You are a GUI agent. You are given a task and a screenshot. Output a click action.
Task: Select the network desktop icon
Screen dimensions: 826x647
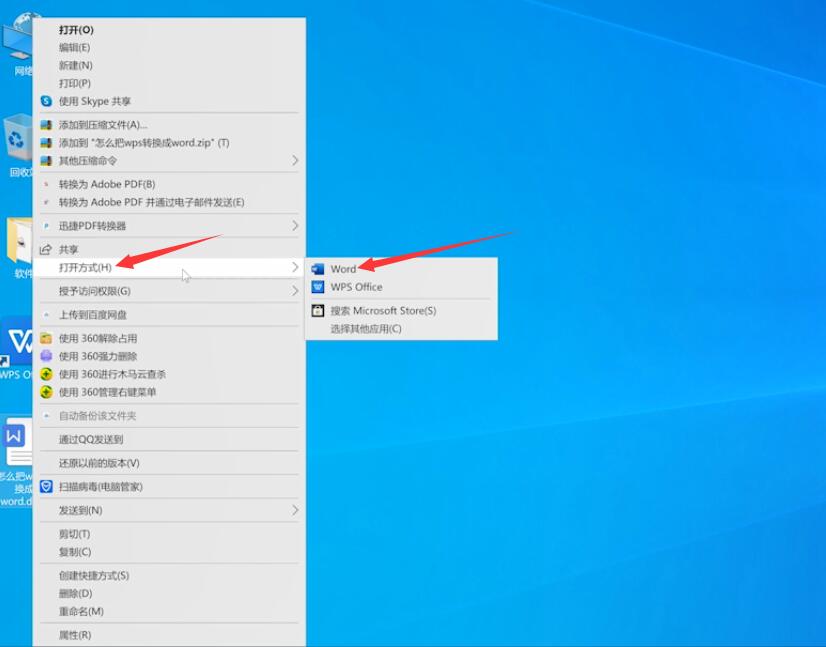tap(17, 45)
